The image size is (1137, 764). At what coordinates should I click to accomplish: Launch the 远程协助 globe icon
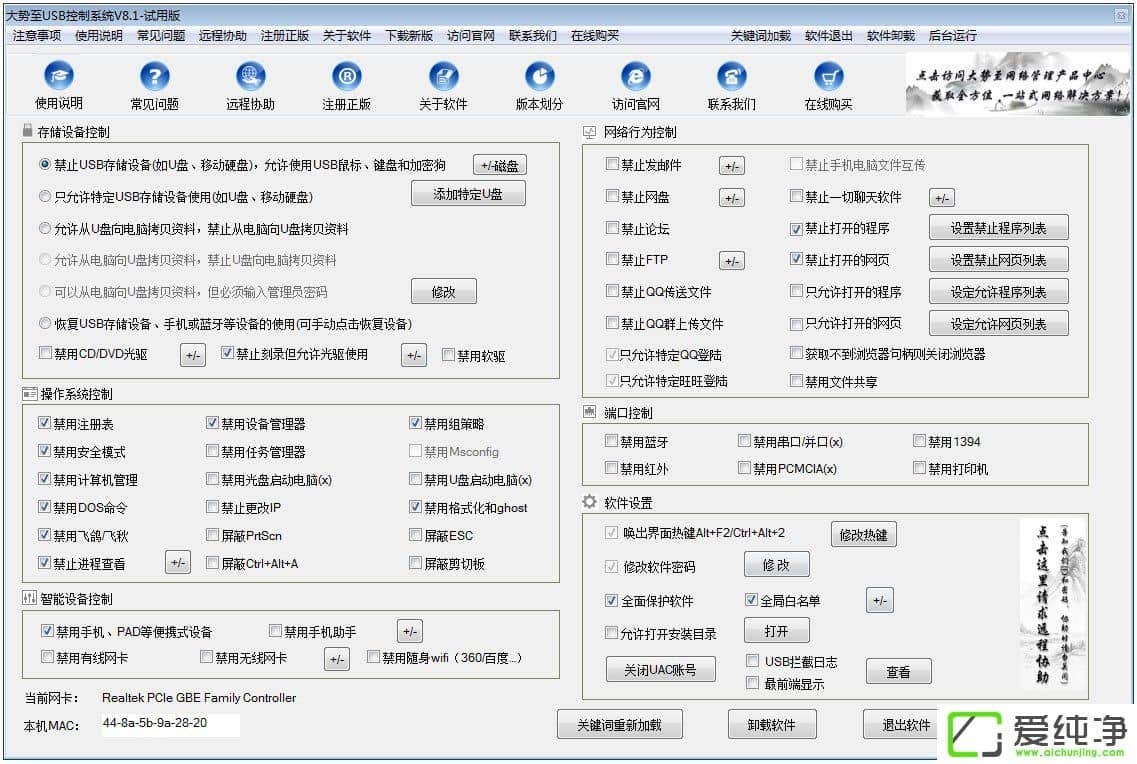point(250,76)
